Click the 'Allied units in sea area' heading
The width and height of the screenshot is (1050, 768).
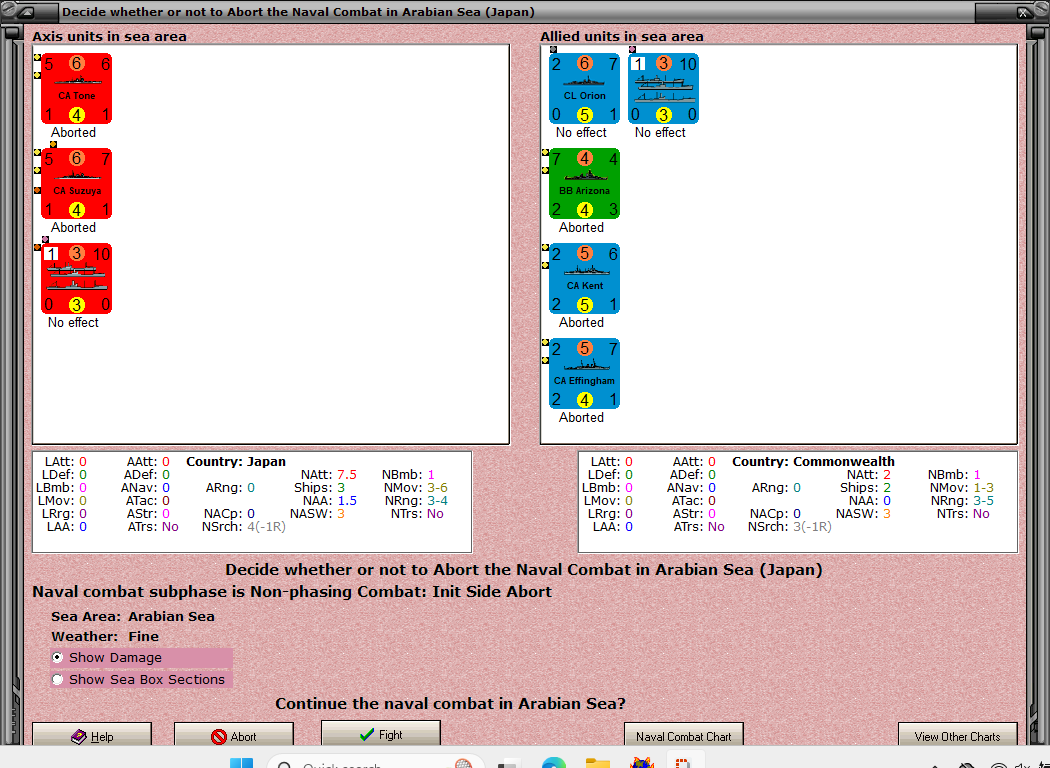pyautogui.click(x=621, y=37)
